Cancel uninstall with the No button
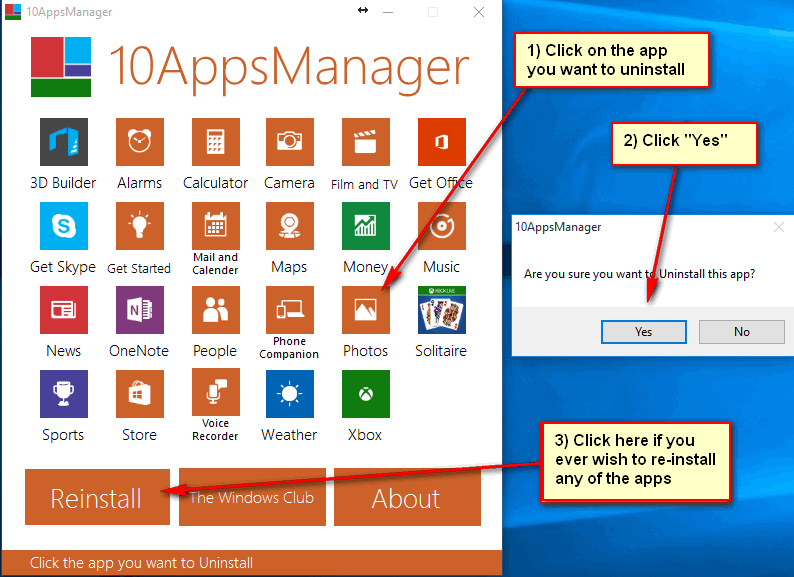This screenshot has width=794, height=577. click(742, 332)
